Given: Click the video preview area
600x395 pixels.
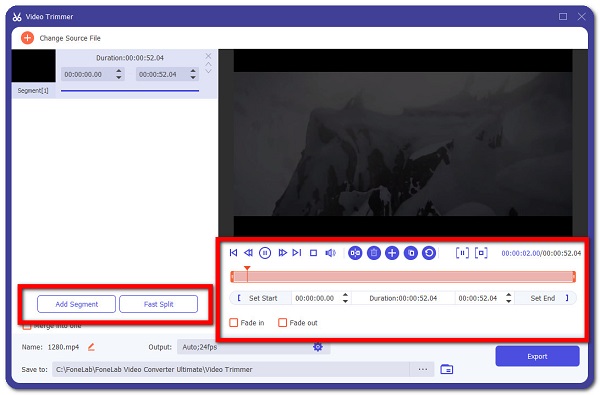Looking at the screenshot, I should pos(403,143).
